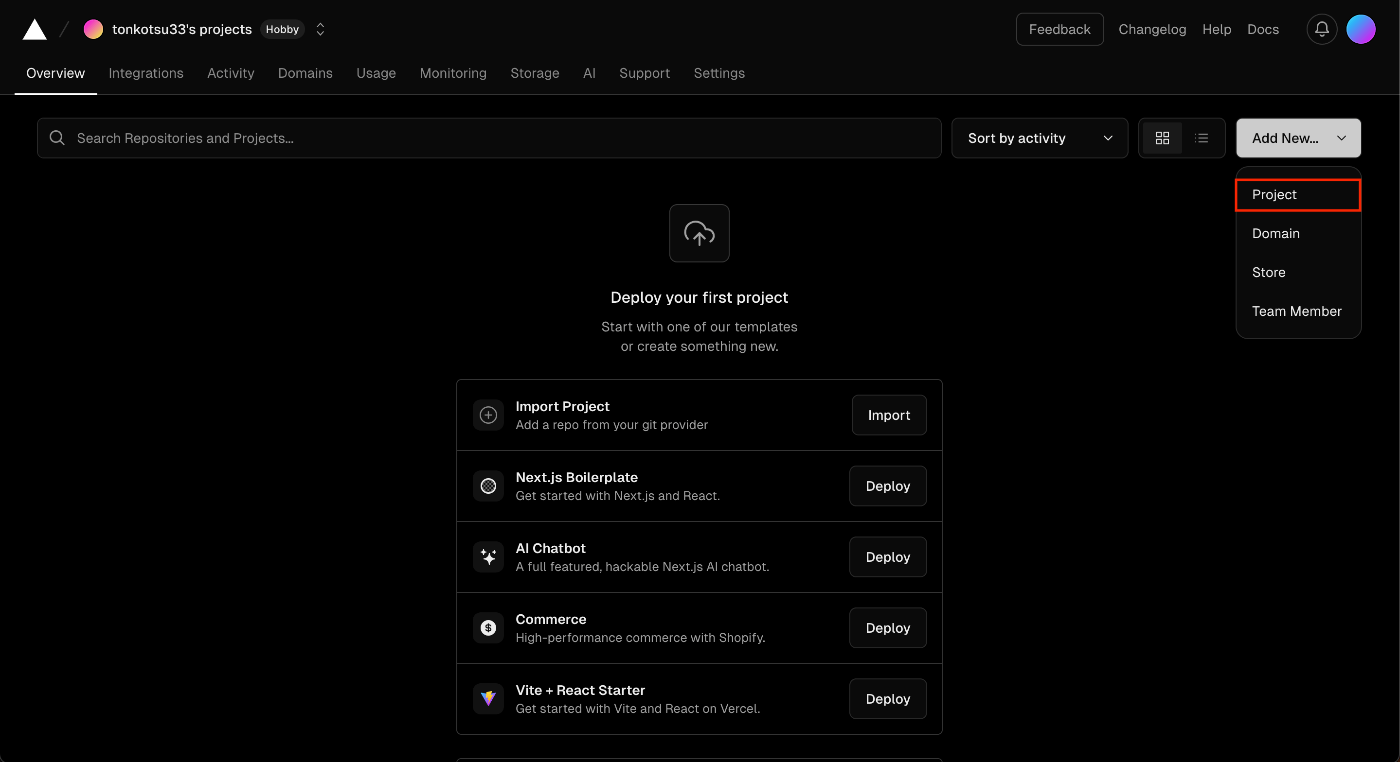Viewport: 1400px width, 762px height.
Task: Click the AI Chatbot sparkle icon
Action: pos(488,557)
